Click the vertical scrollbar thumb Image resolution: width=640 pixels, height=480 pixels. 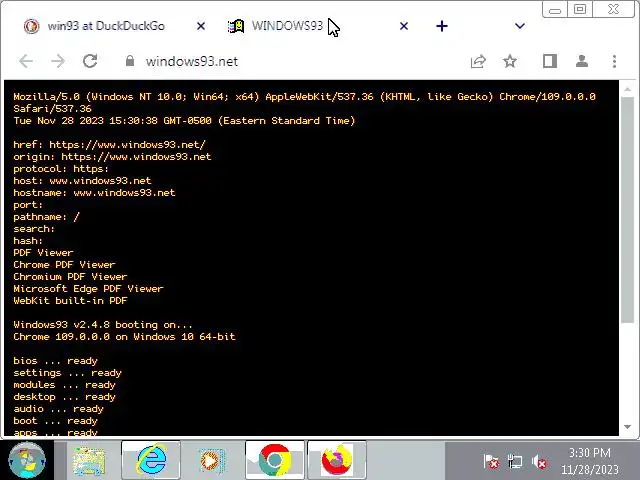point(628,210)
